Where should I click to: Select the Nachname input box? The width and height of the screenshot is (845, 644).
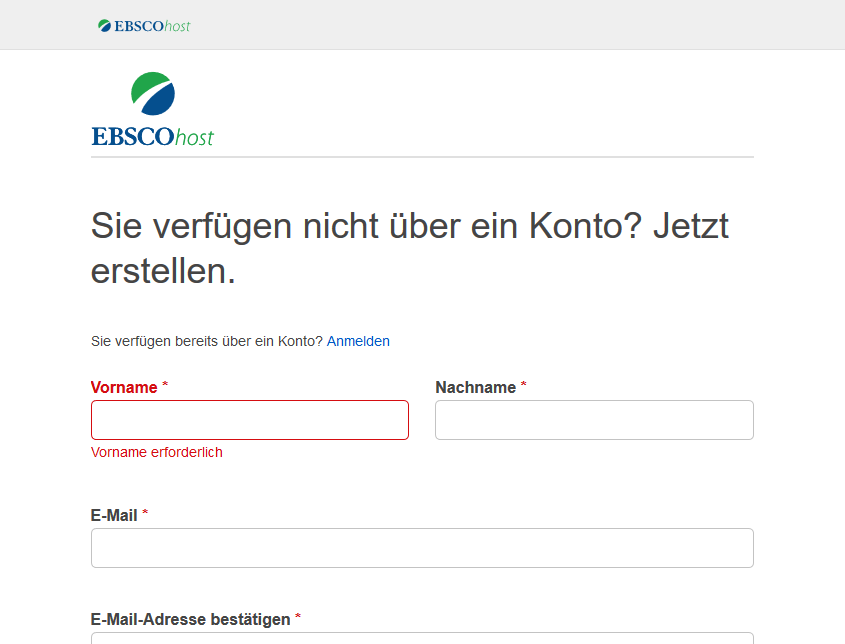click(x=594, y=420)
